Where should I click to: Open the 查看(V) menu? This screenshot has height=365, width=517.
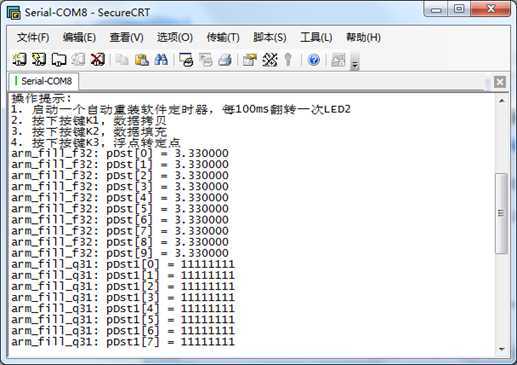(x=127, y=37)
